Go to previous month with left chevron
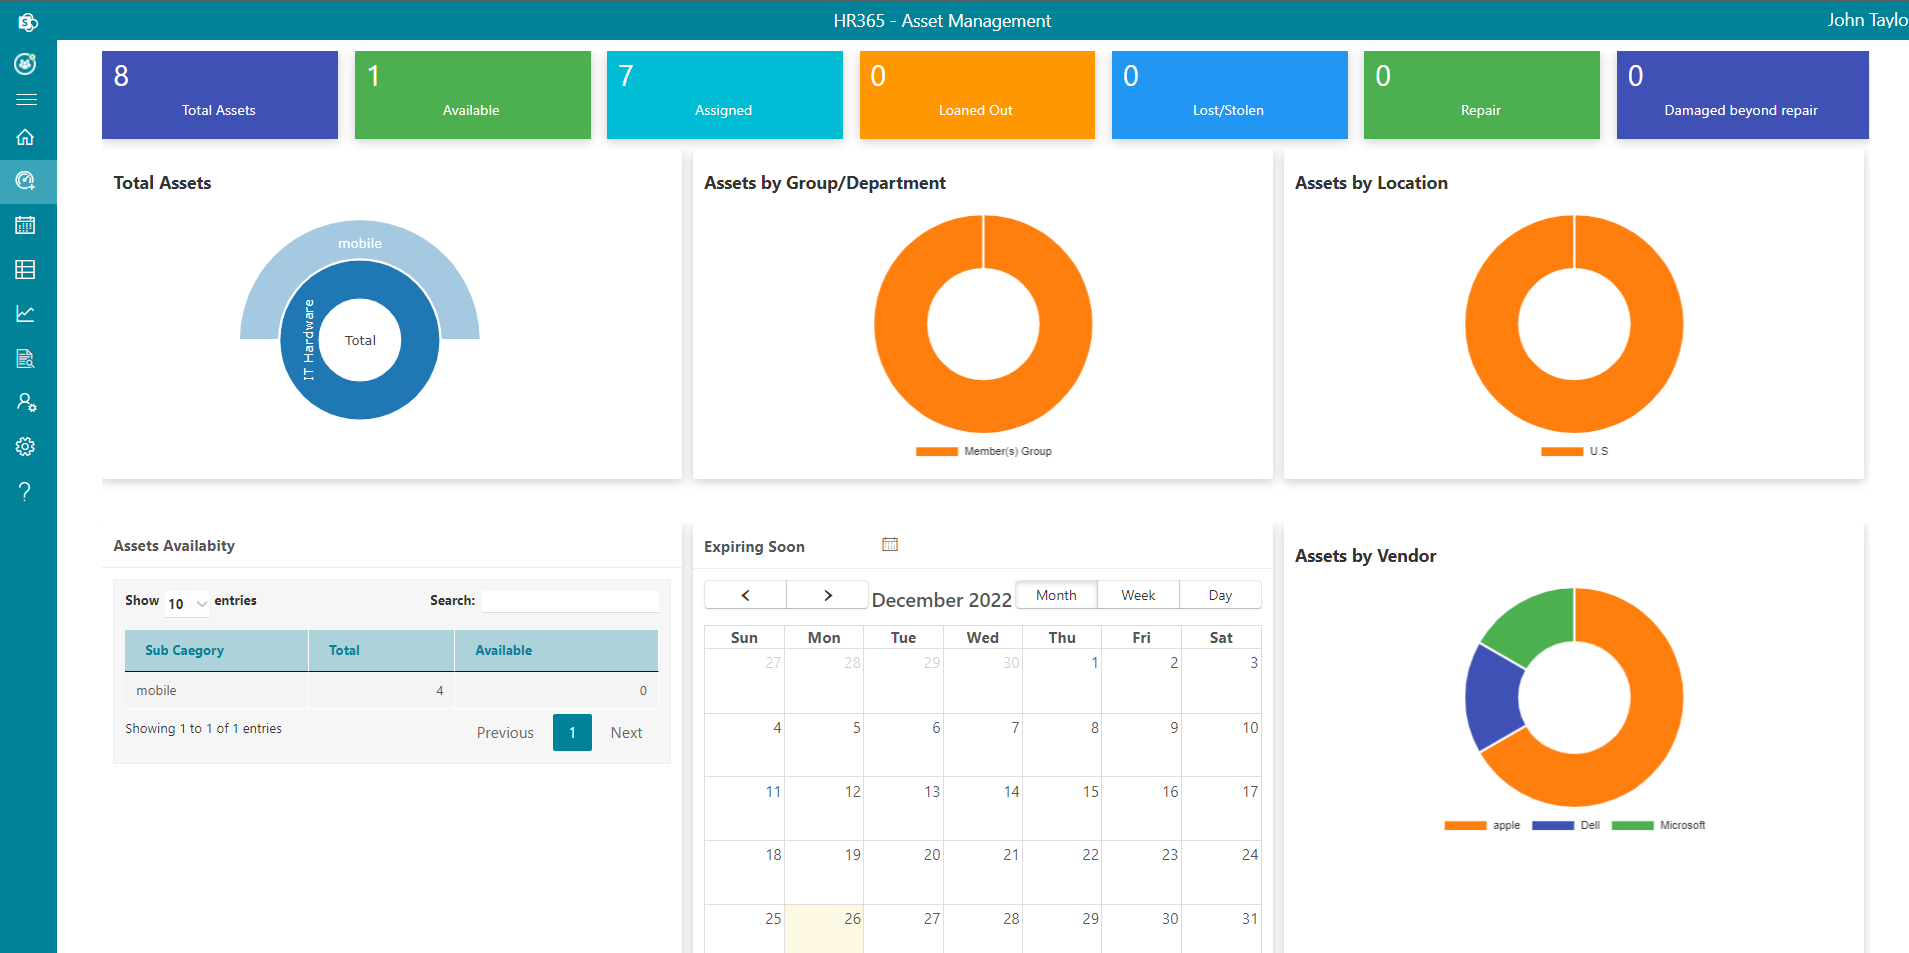The height and width of the screenshot is (953, 1909). click(744, 594)
